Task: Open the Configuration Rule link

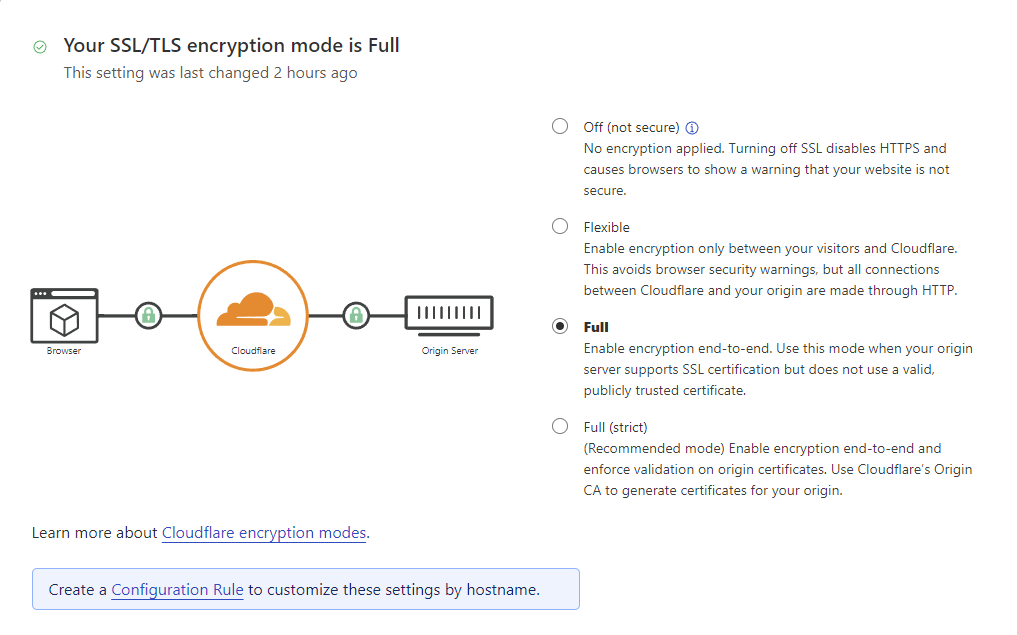Action: click(177, 590)
